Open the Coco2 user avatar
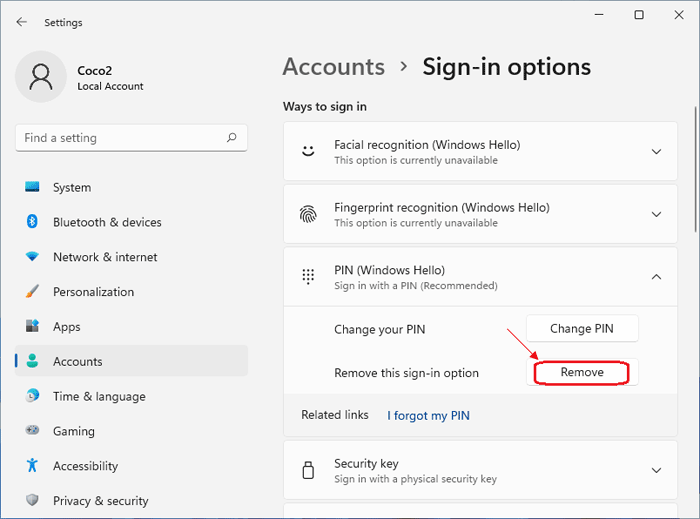The width and height of the screenshot is (700, 519). [x=41, y=77]
